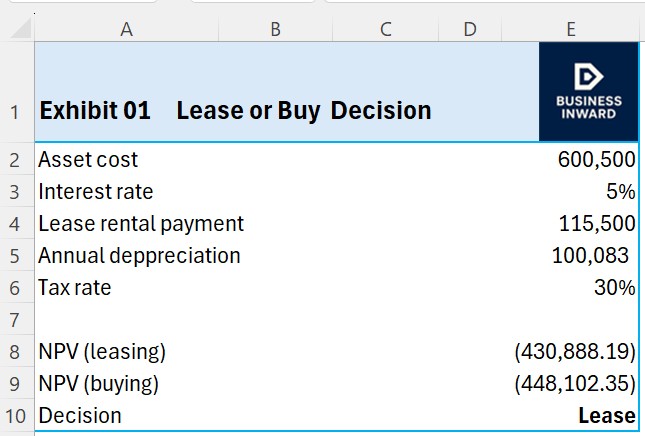Viewport: 645px width, 436px height.
Task: Select the asset cost value 600,500
Action: [596, 160]
